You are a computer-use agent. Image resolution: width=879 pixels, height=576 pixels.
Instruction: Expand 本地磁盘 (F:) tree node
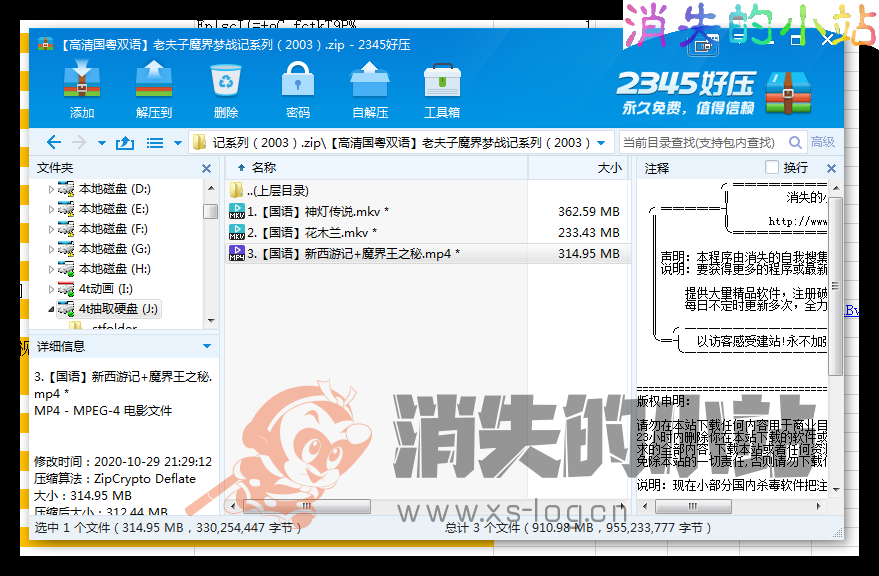click(x=51, y=229)
